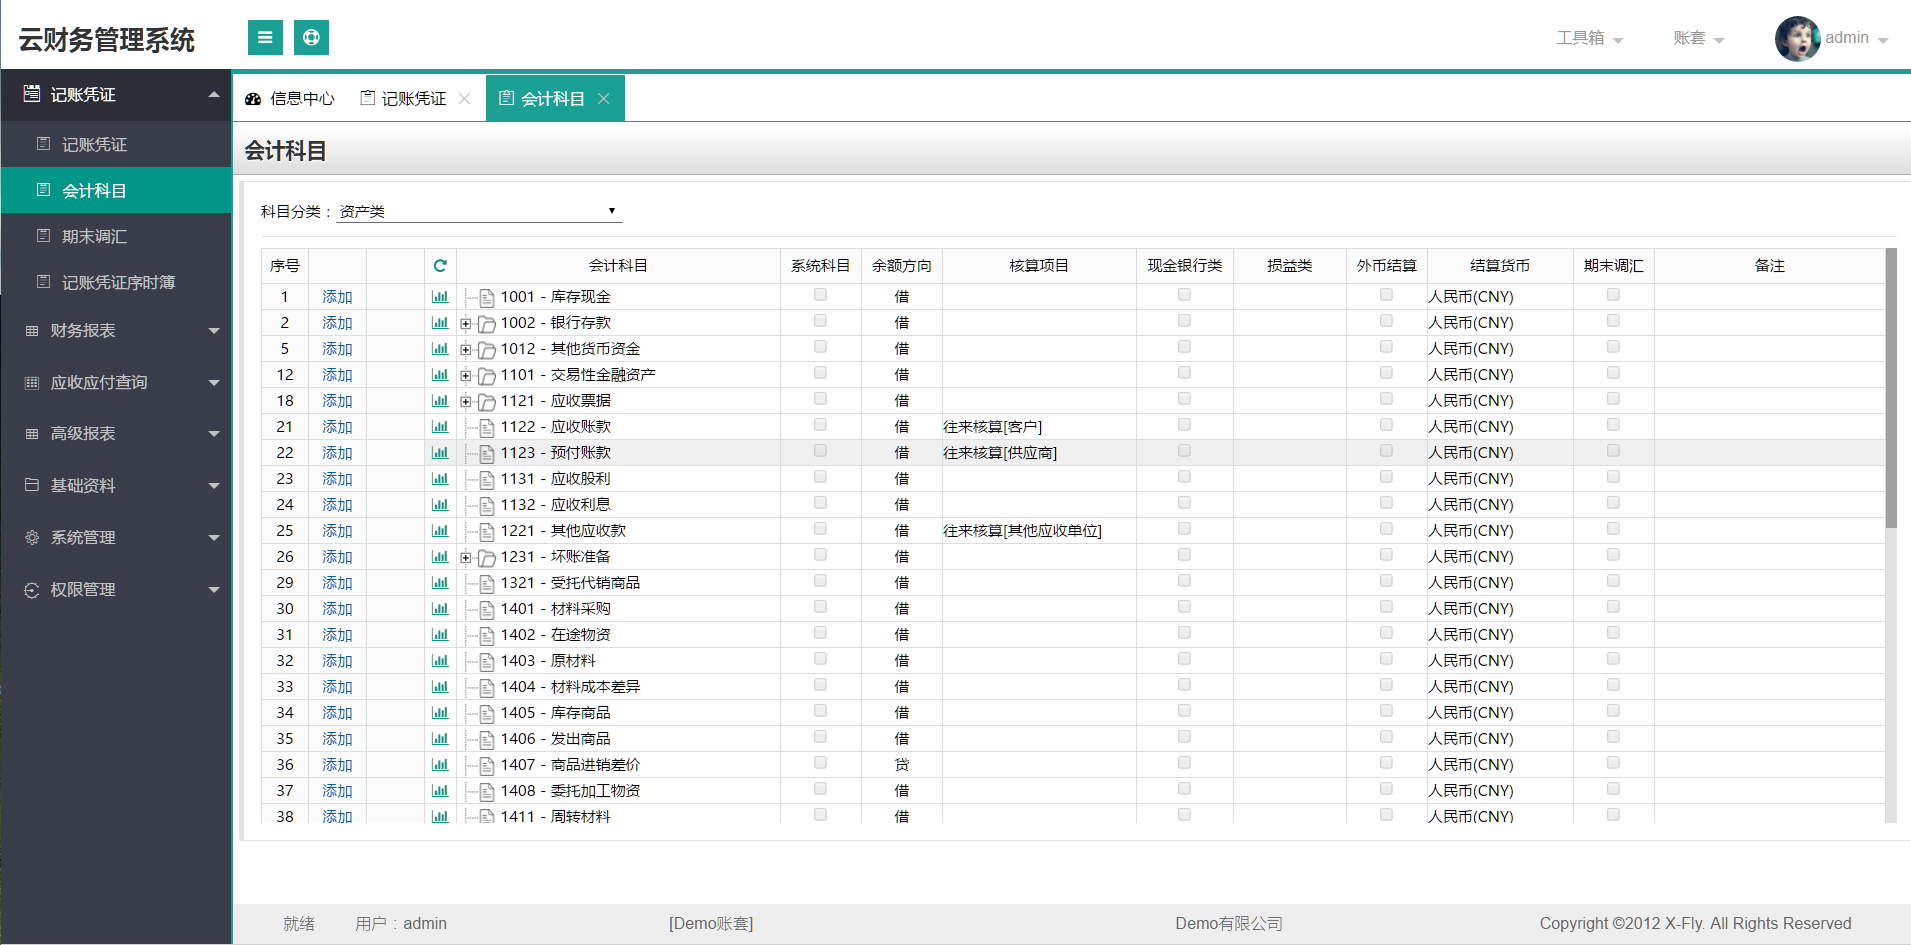Image resolution: width=1911 pixels, height=945 pixels.
Task: Click document icon of 1131 应收股利
Action: [487, 479]
